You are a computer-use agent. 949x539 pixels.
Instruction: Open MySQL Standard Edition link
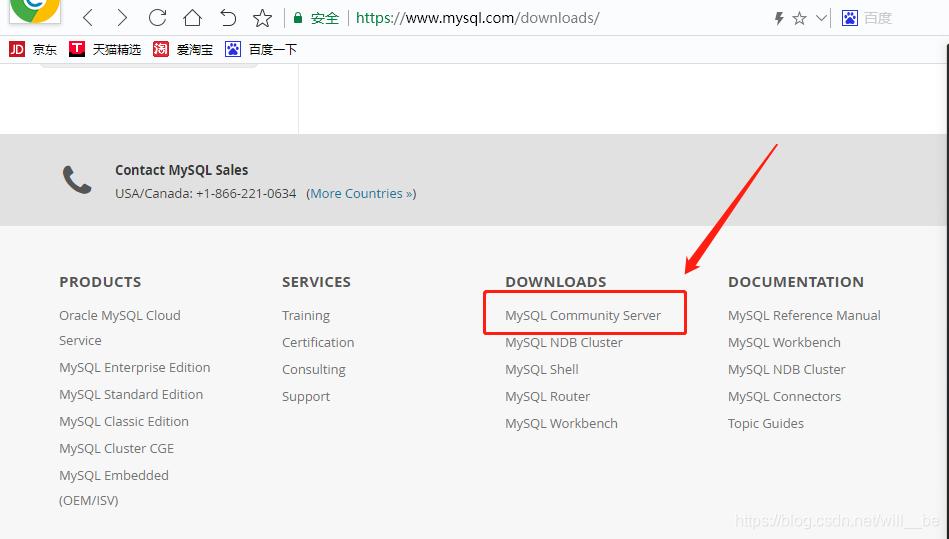(131, 394)
